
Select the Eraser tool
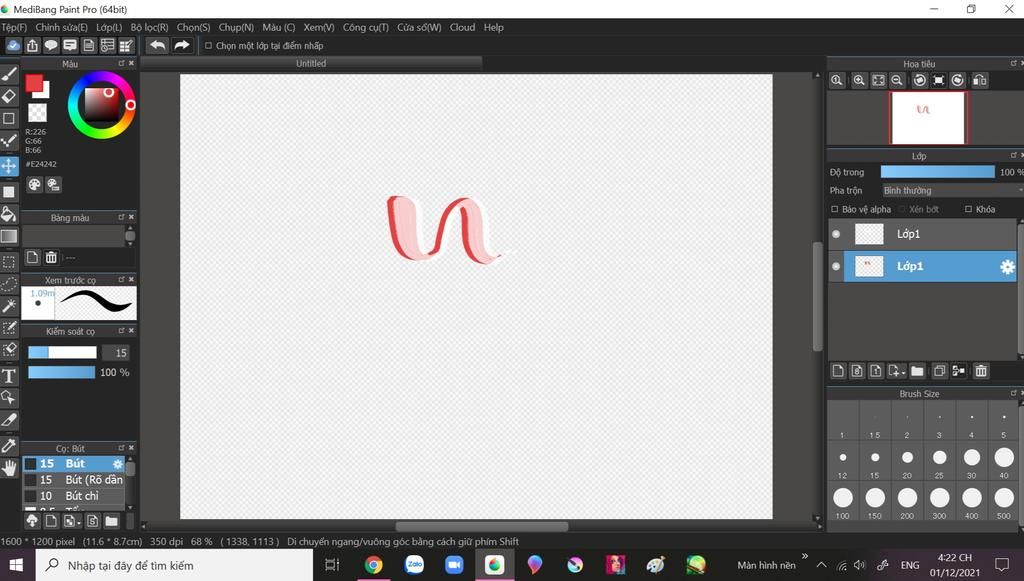coord(9,97)
